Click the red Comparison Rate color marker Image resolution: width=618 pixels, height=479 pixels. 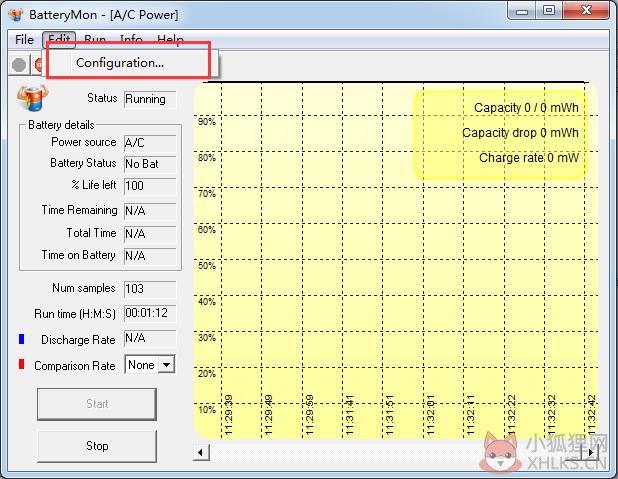[21, 364]
